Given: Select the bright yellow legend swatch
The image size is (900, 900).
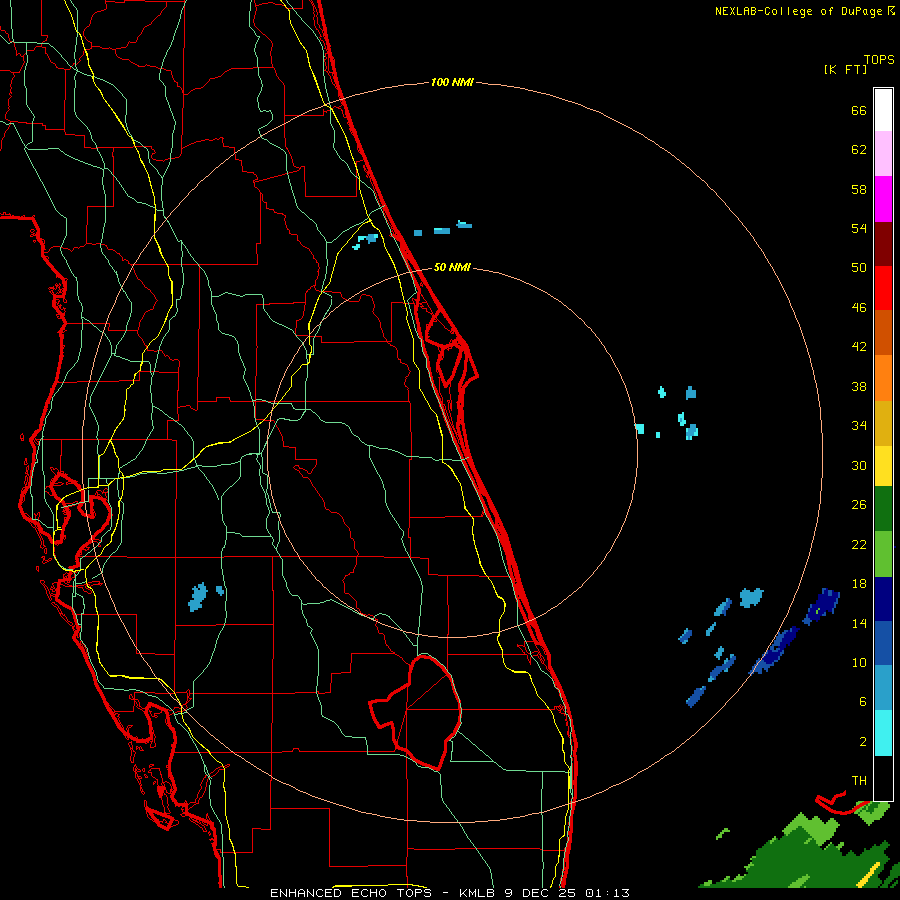Looking at the screenshot, I should pos(883,466).
